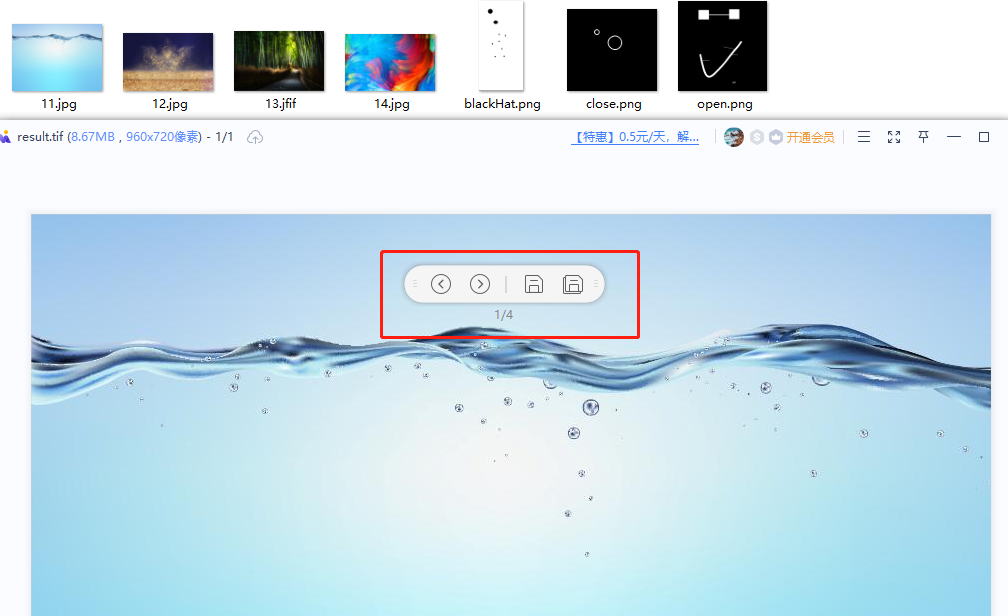The height and width of the screenshot is (616, 1008).
Task: Click the user avatar in the title bar
Action: 734,136
